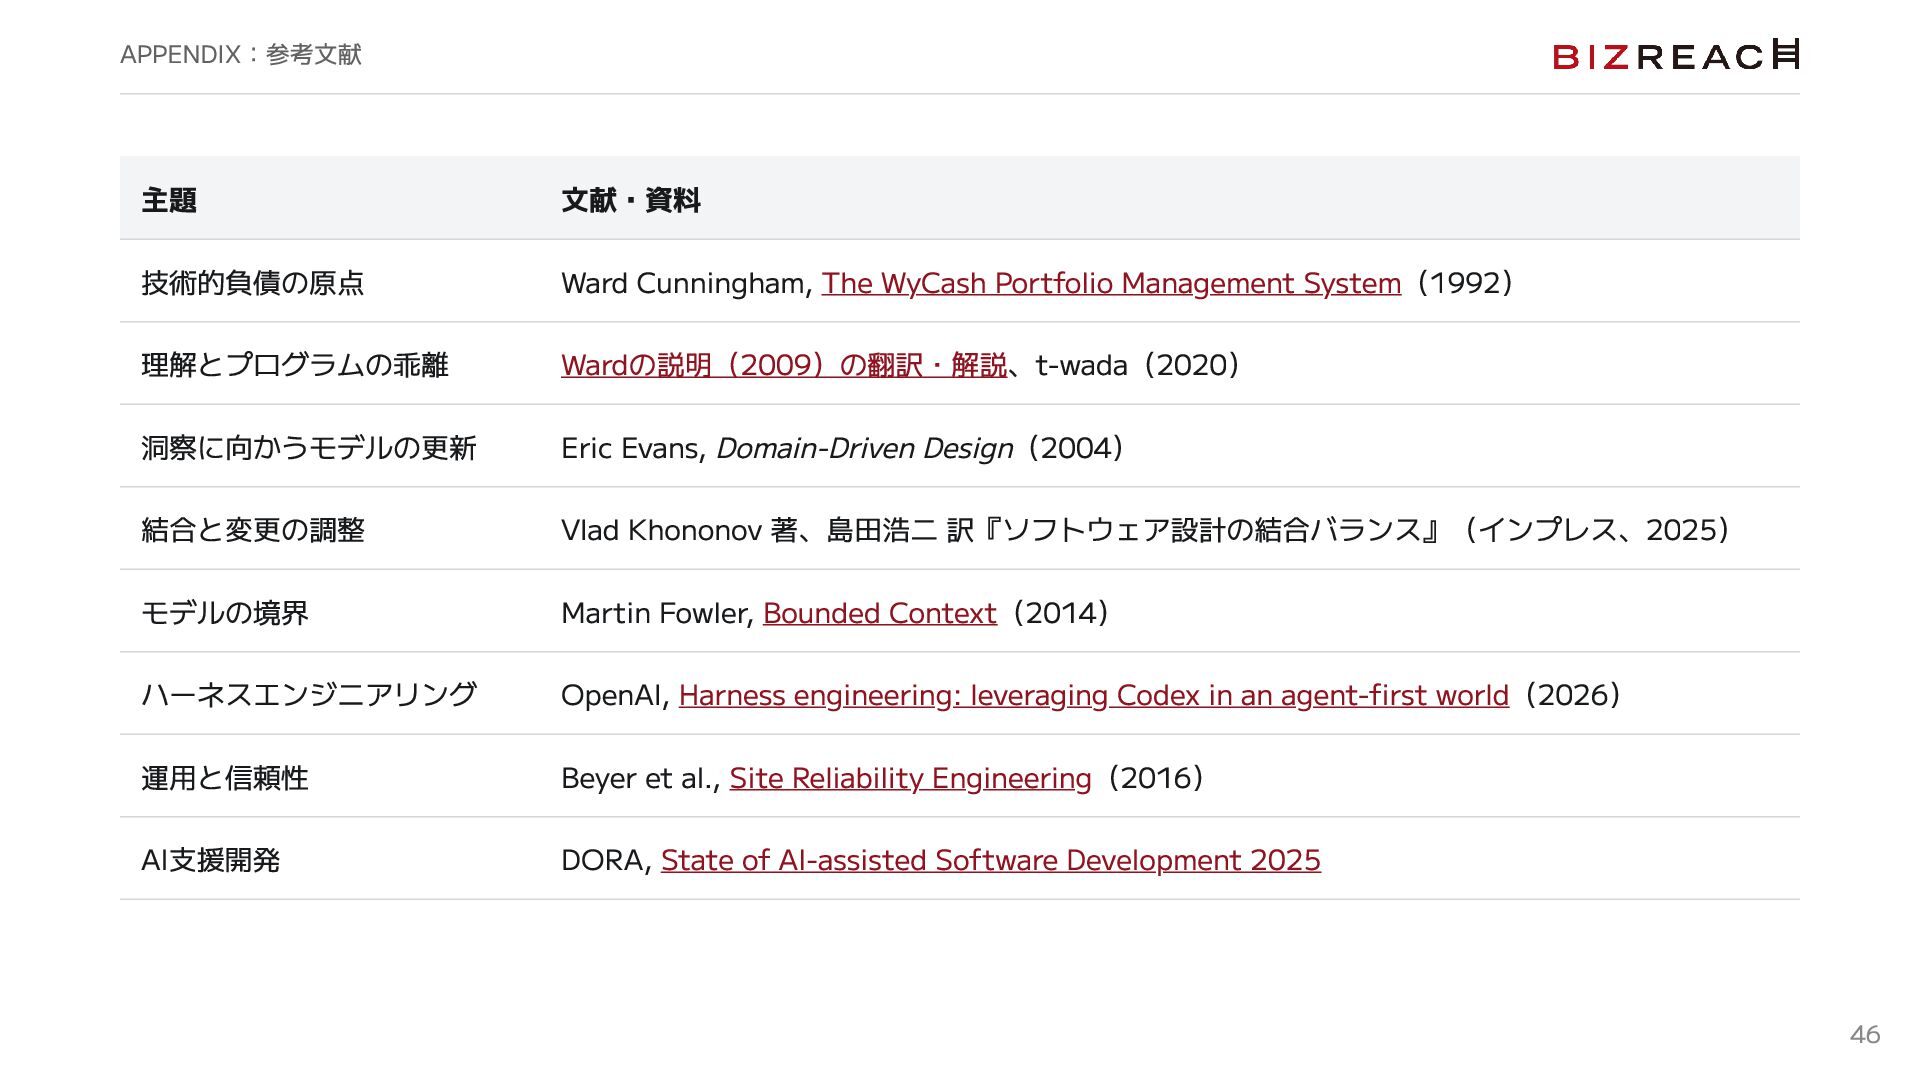The image size is (1920, 1080).
Task: Select the モデルの境界 row label
Action: (224, 613)
